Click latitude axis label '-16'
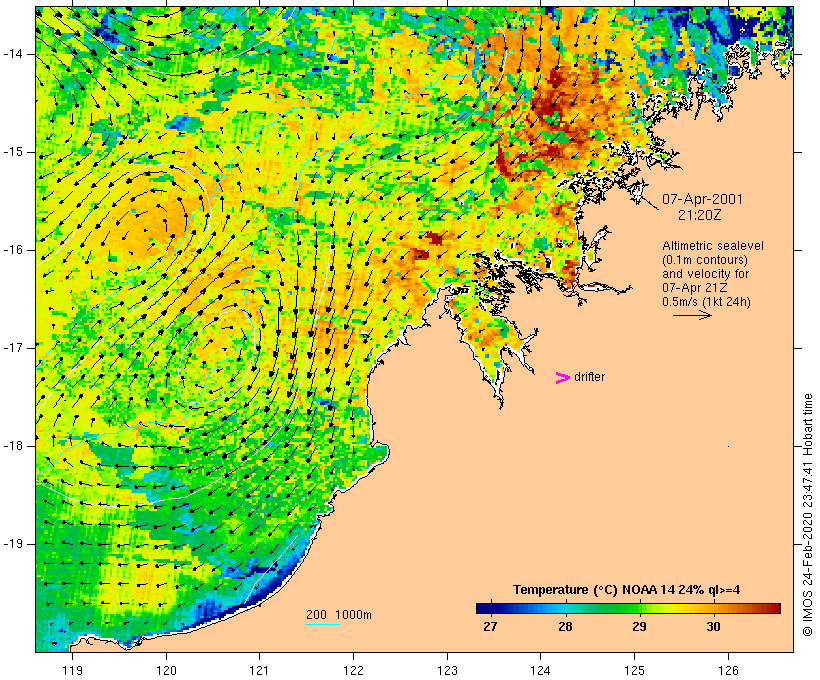The width and height of the screenshot is (820, 680). [x=13, y=250]
